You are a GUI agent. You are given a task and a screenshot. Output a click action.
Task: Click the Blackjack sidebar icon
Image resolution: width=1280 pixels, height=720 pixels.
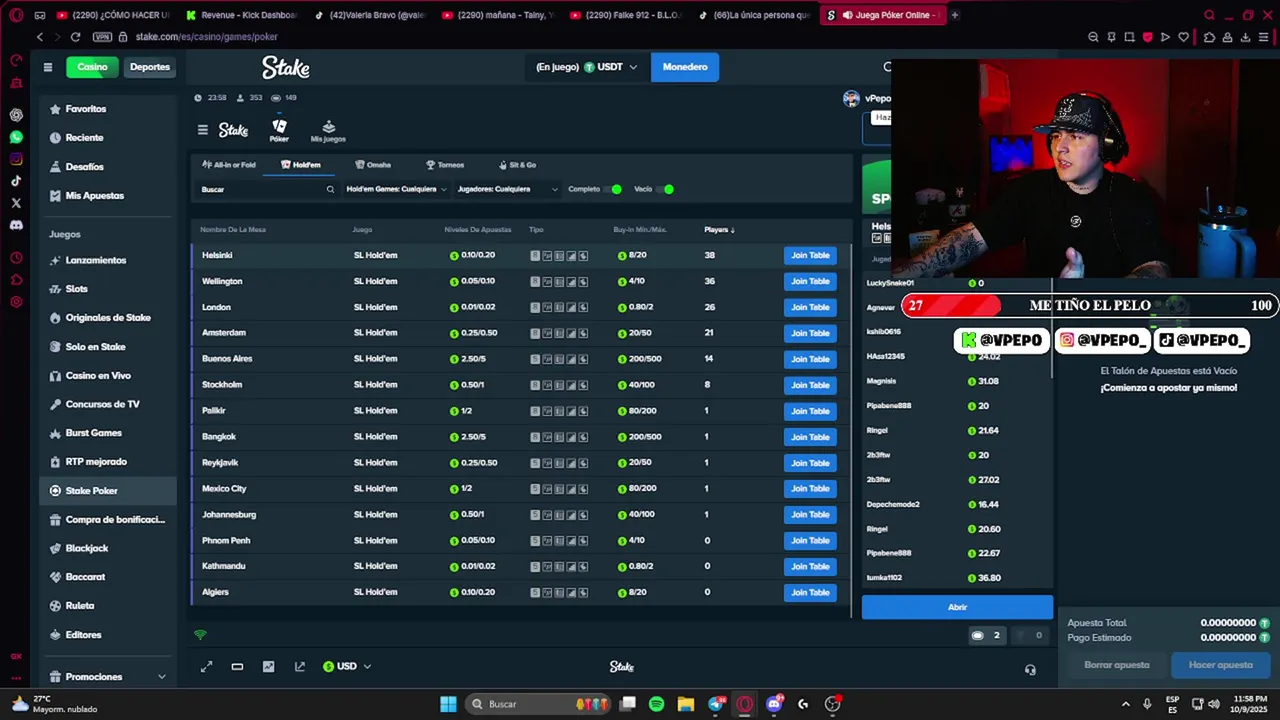click(x=55, y=548)
